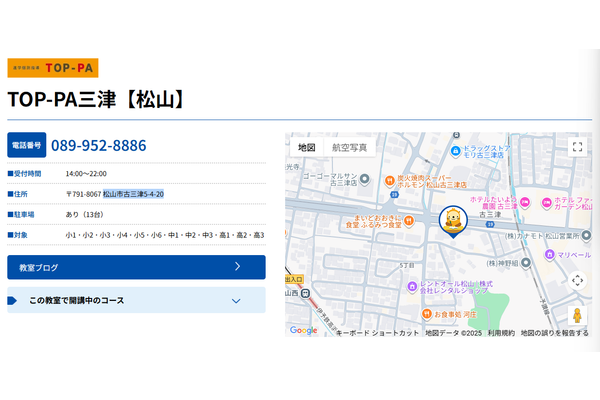
Task: Open the 教室ブログ button
Action: pos(136,267)
